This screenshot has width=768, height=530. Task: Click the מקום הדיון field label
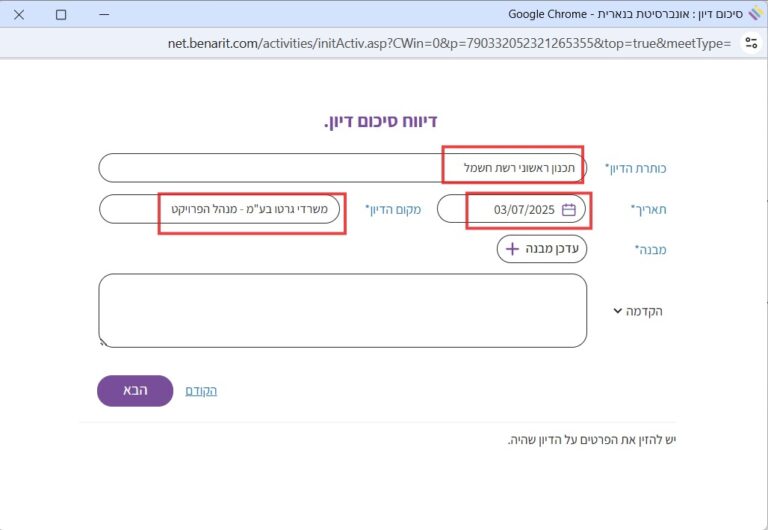pyautogui.click(x=393, y=210)
